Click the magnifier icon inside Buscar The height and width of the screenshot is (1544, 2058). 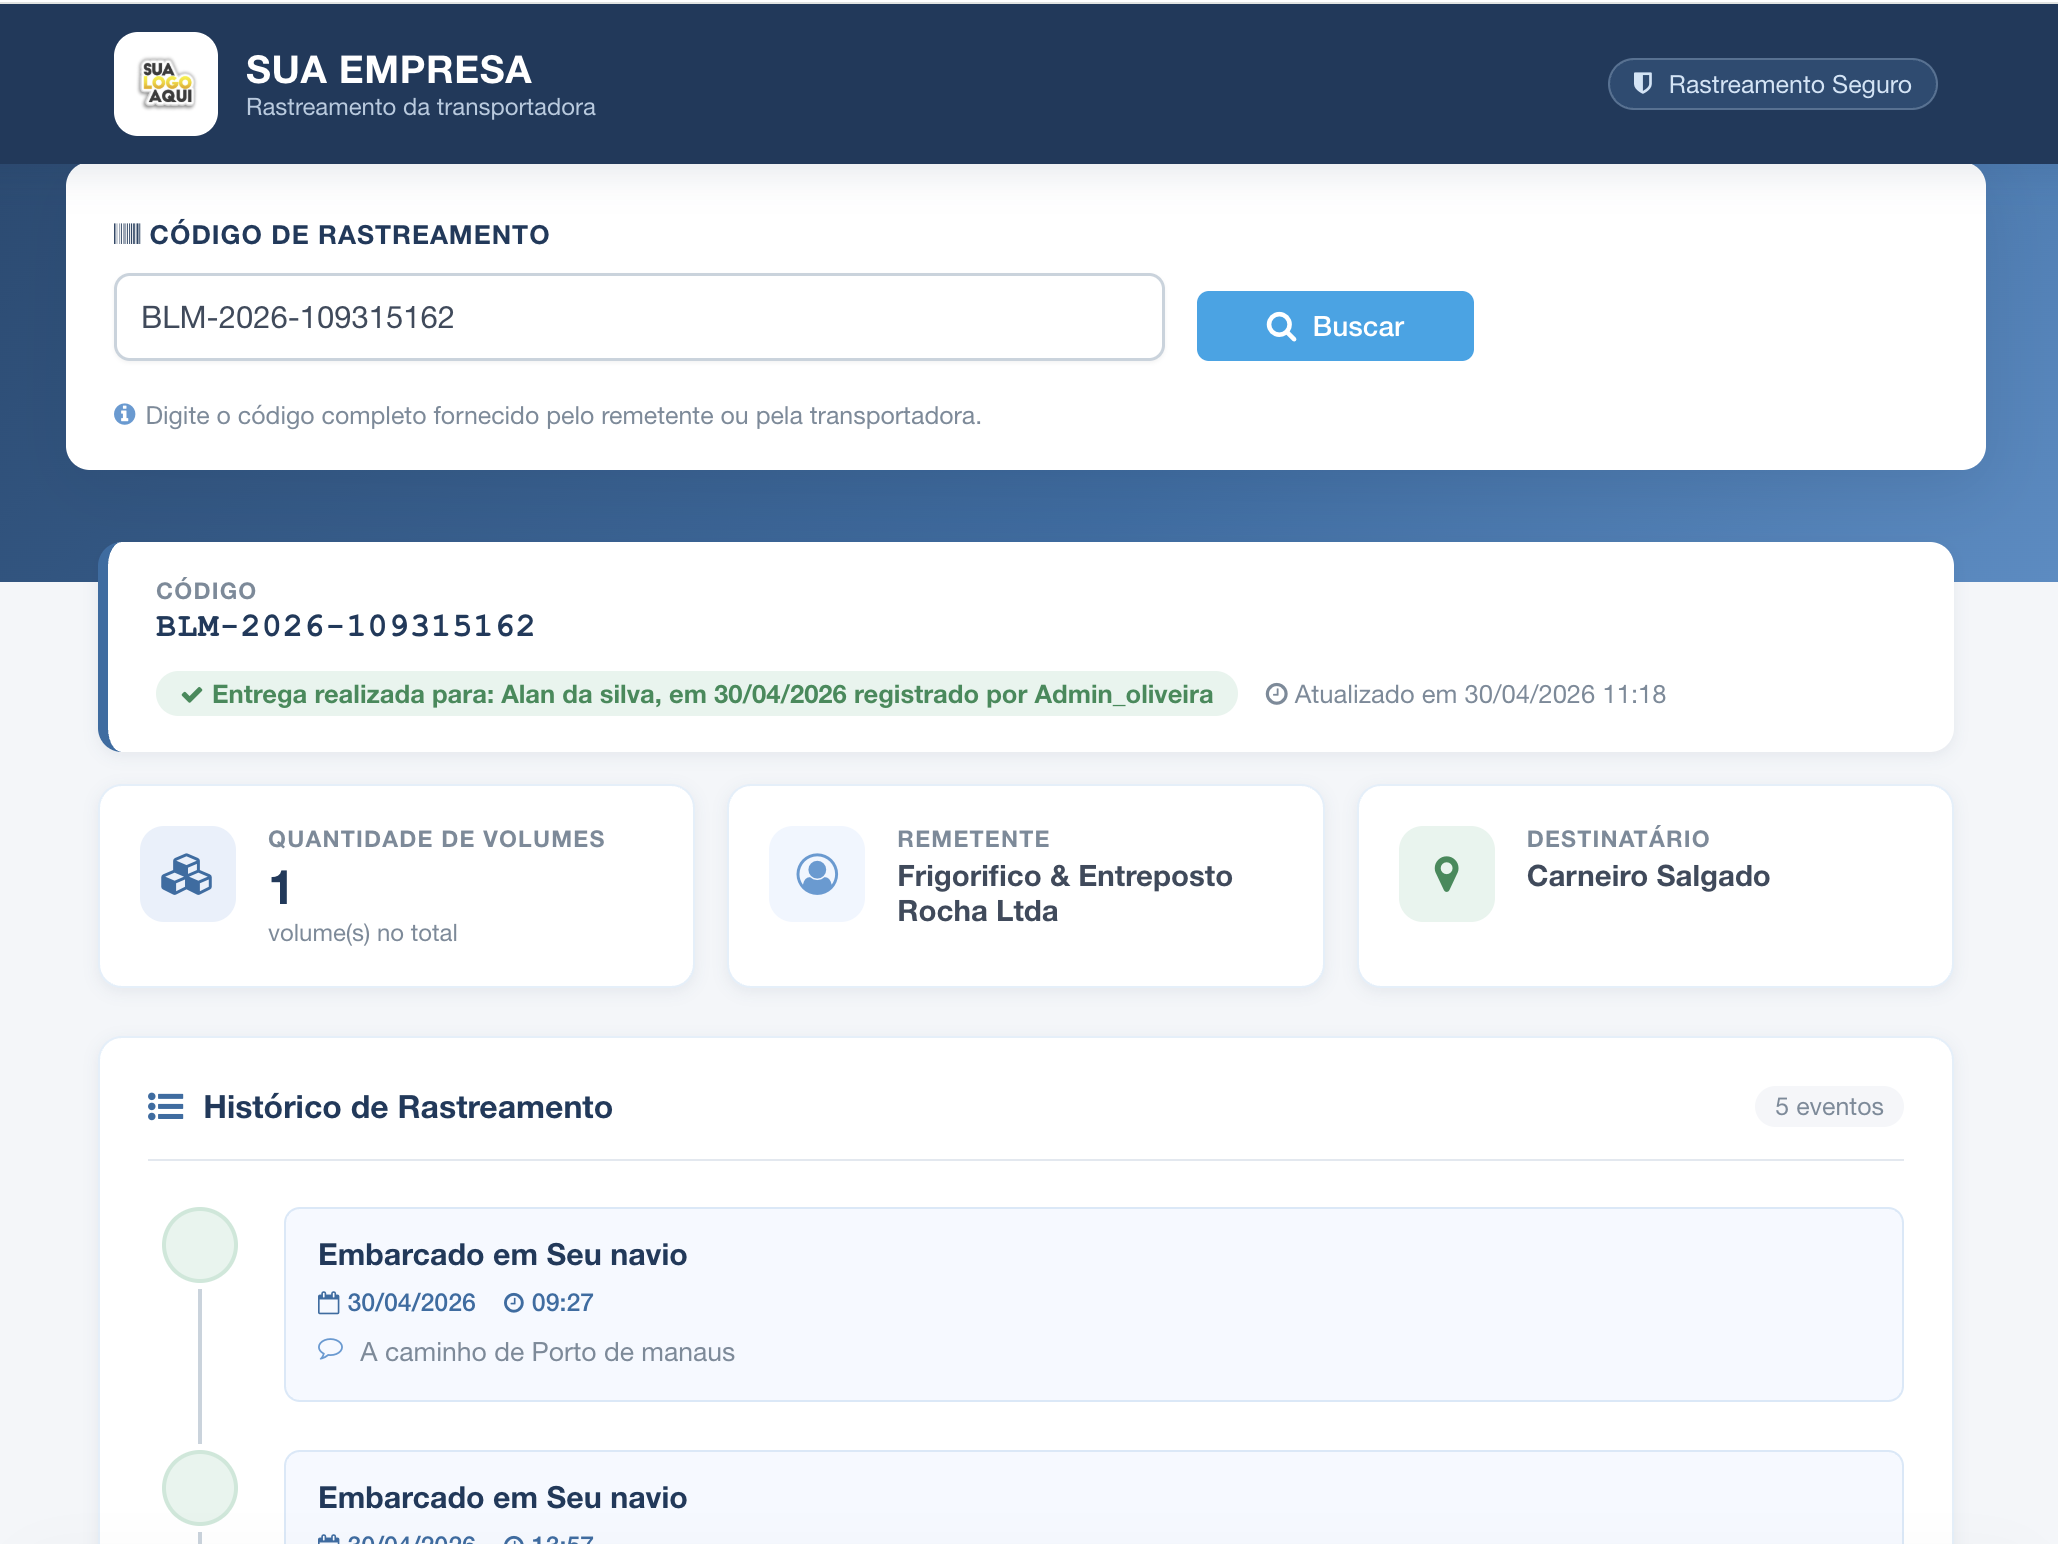[x=1281, y=326]
